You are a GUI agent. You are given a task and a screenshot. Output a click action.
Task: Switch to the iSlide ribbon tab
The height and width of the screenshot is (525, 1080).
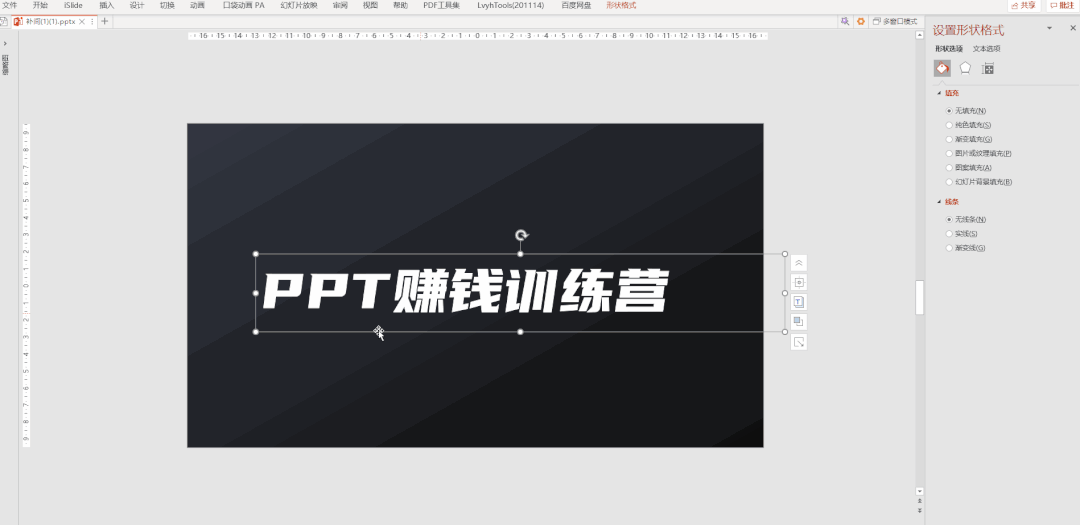[x=73, y=6]
